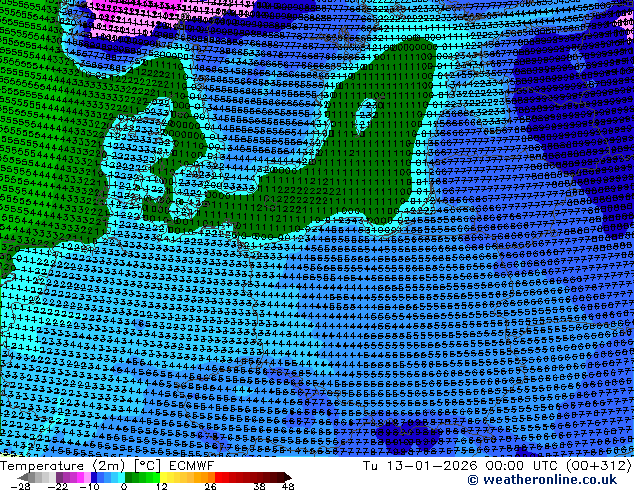Screen dimensions: 634x490
Task: Click the weatheronline.co.uk link
Action: (x=549, y=480)
